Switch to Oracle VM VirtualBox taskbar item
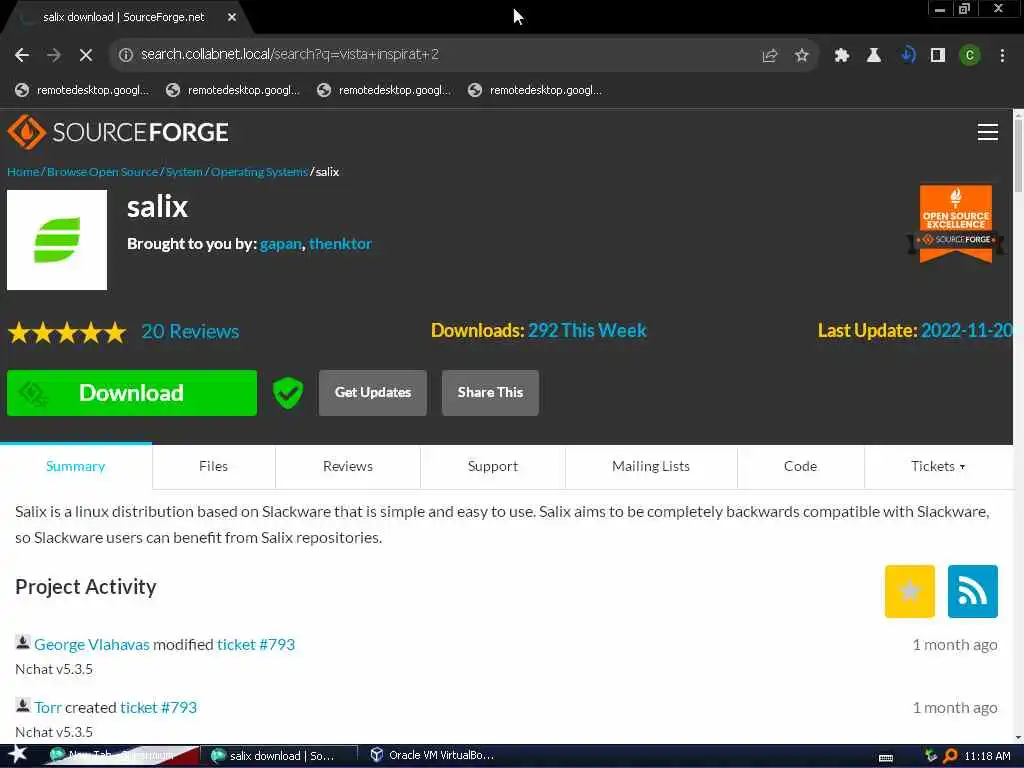This screenshot has width=1024, height=768. 432,756
